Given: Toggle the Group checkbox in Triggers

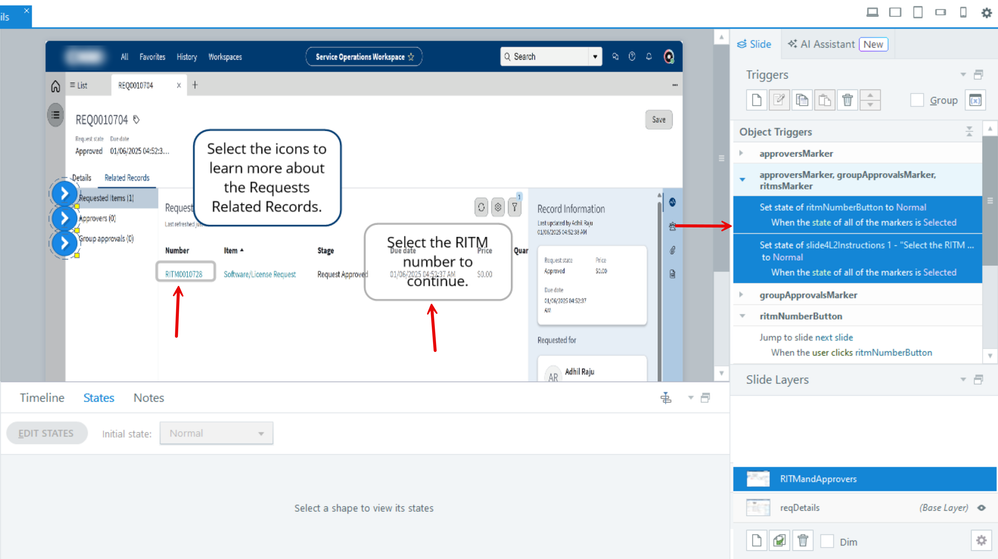Looking at the screenshot, I should pyautogui.click(x=917, y=100).
